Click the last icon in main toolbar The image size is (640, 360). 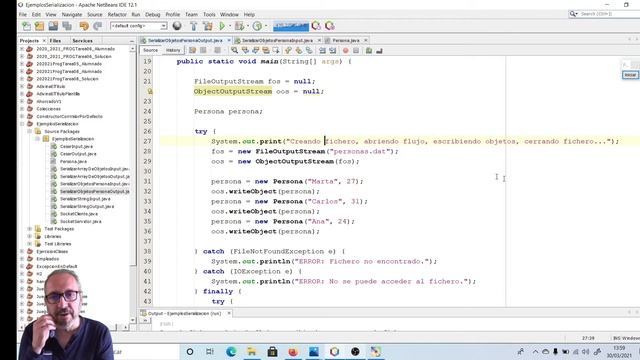click(x=330, y=26)
